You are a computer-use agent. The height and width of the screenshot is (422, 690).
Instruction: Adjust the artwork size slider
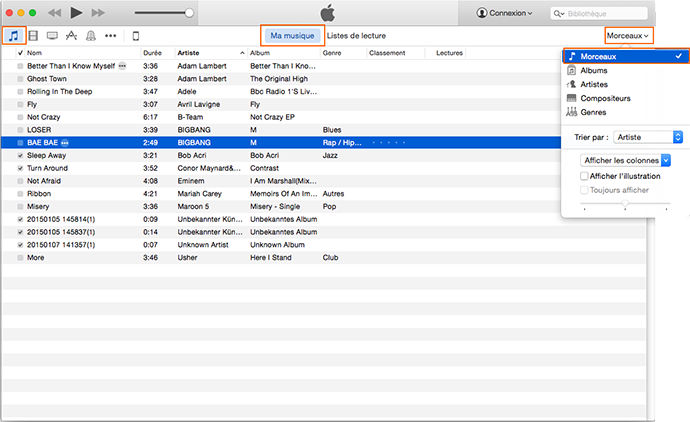point(625,204)
